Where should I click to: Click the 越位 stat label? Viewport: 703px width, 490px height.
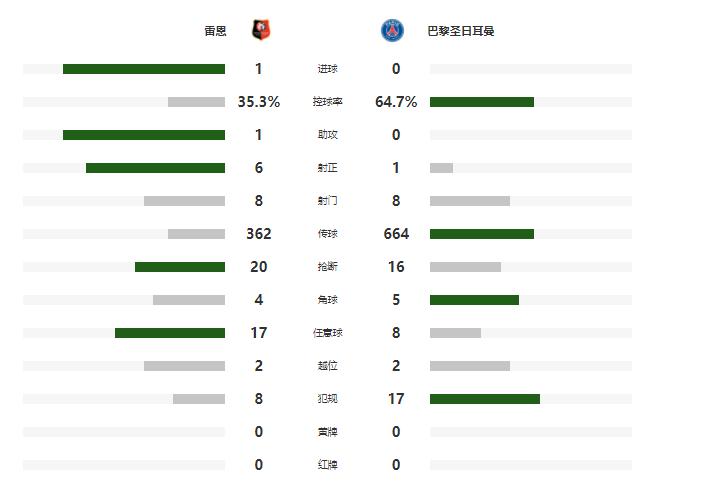pos(327,366)
